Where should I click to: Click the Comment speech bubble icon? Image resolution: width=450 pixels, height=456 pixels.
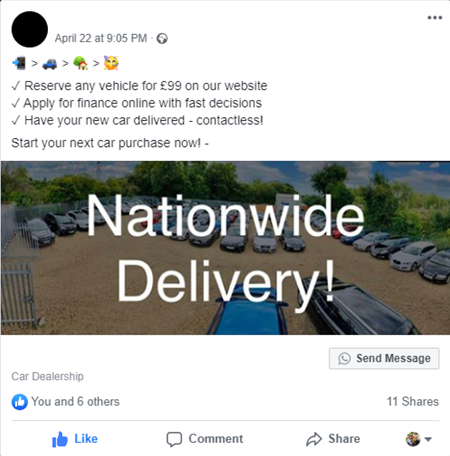(174, 439)
